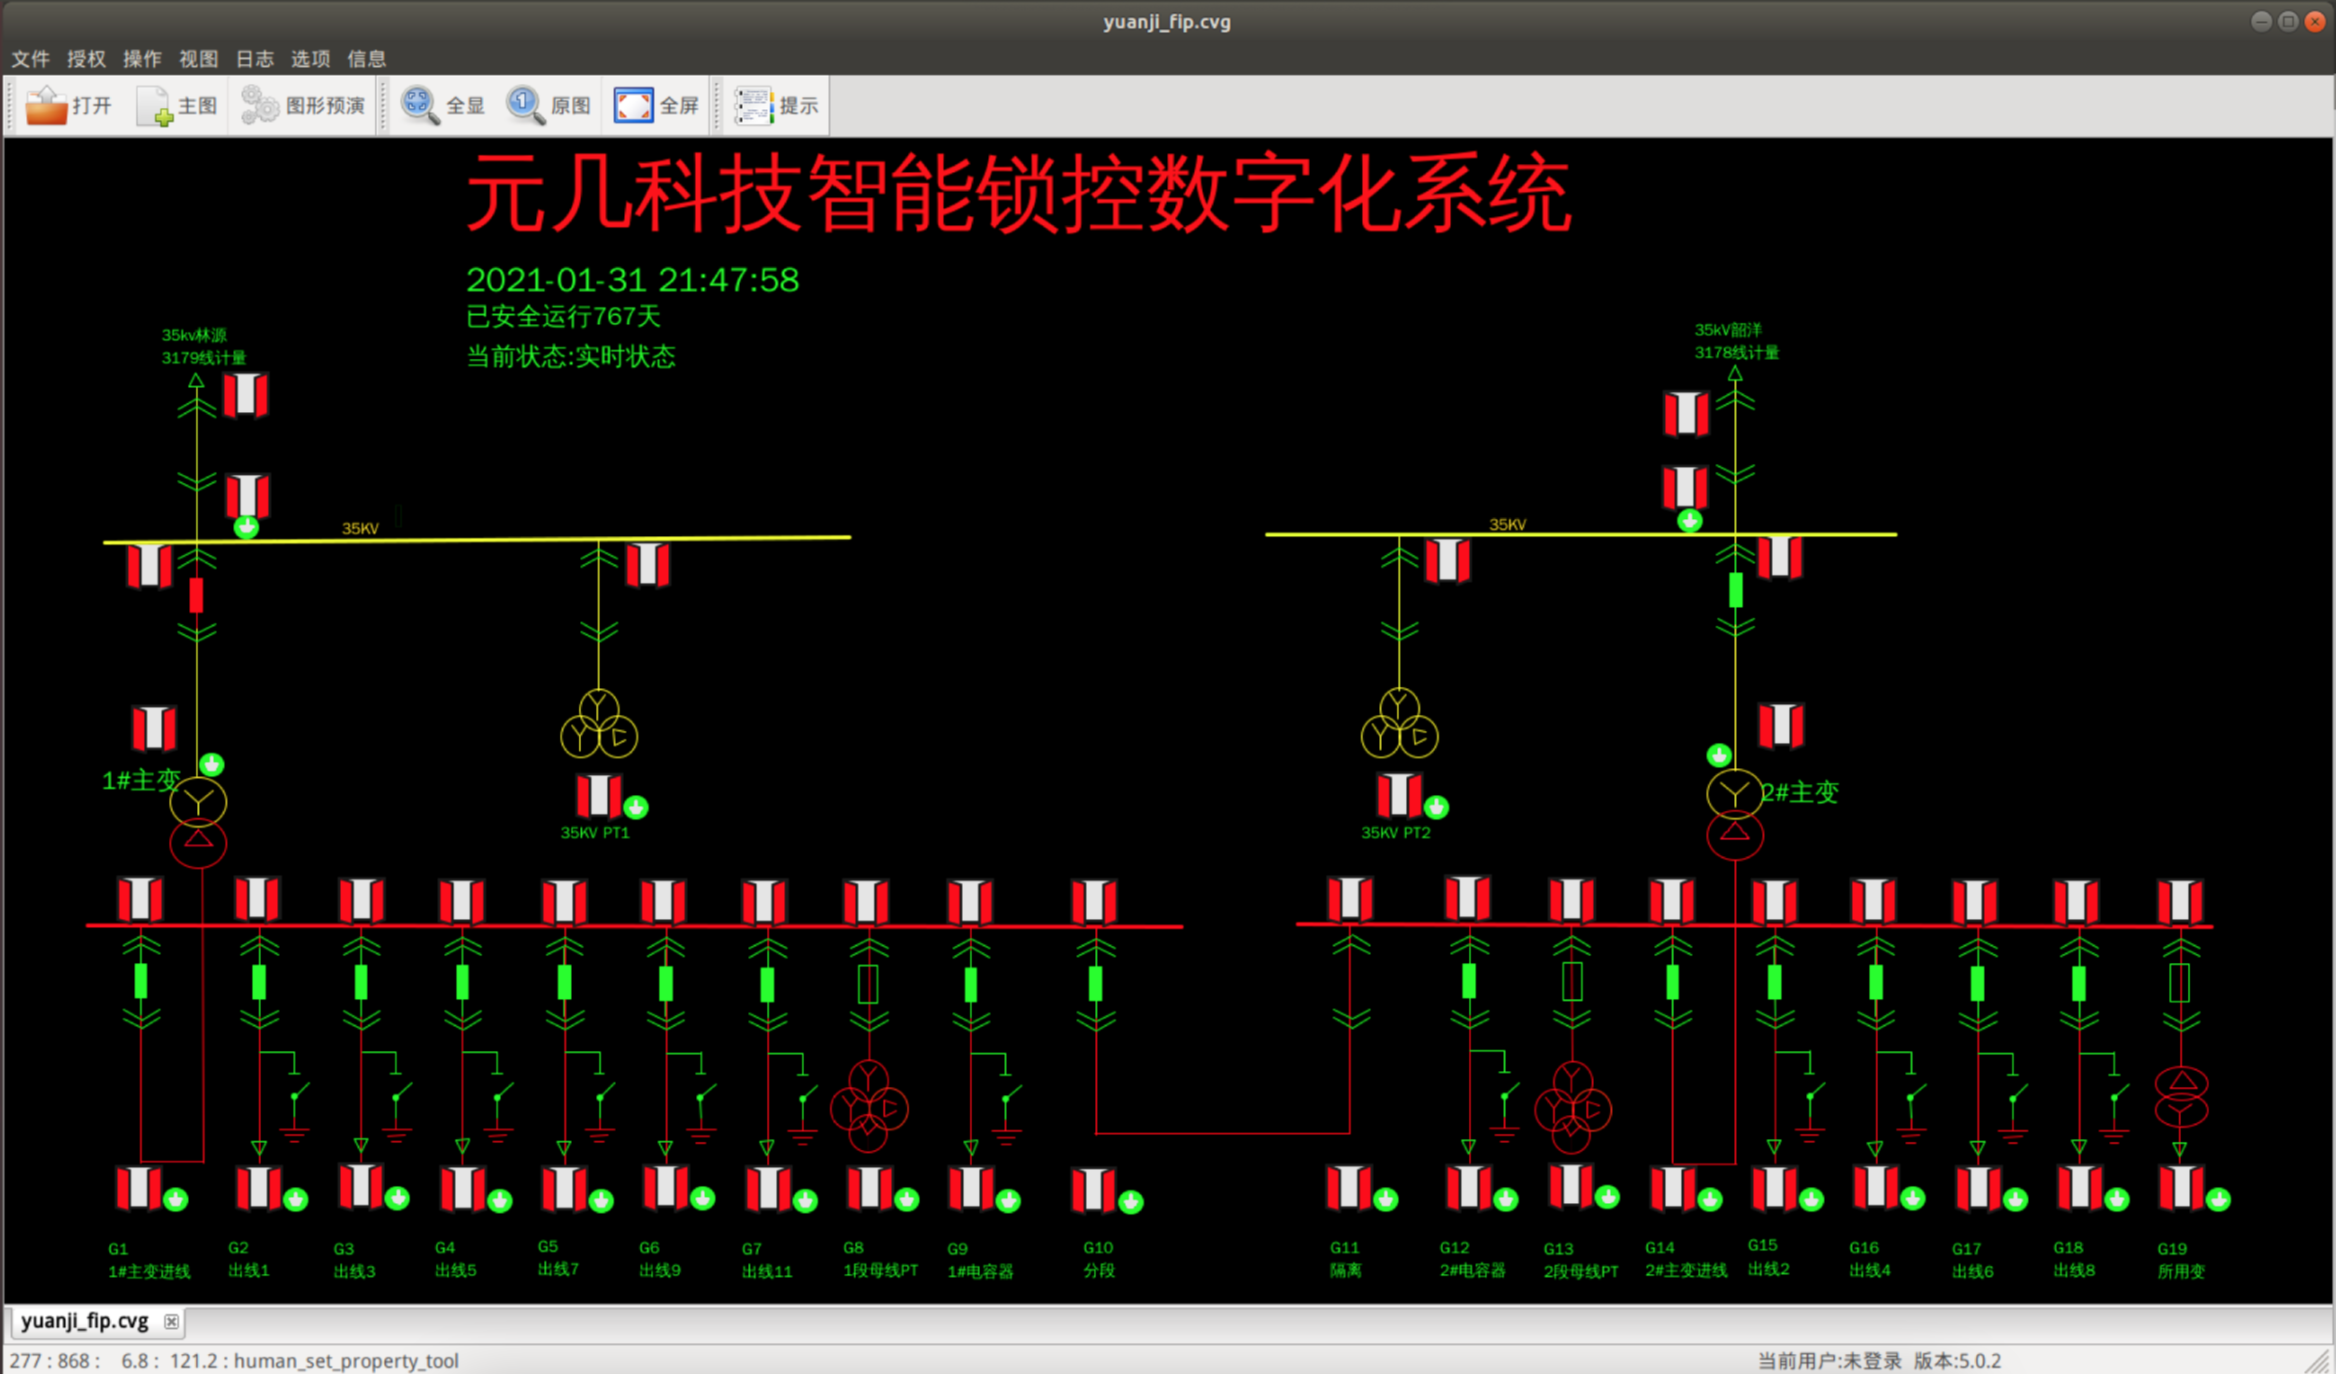The height and width of the screenshot is (1374, 2336).
Task: Click the 1#主变 transformer symbol
Action: click(198, 822)
